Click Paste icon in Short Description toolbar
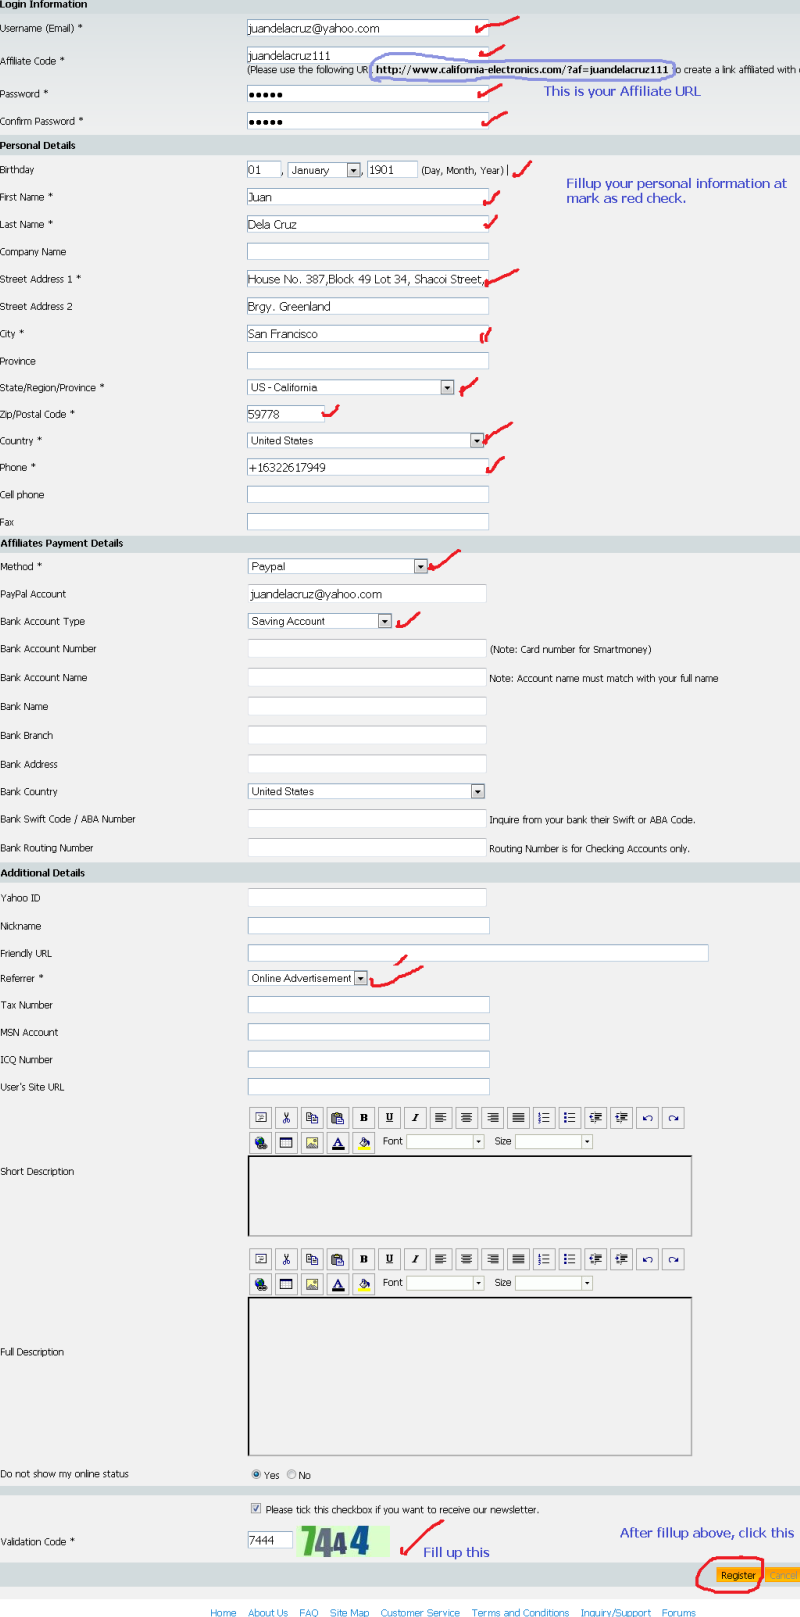This screenshot has width=800, height=1617. click(x=338, y=1118)
